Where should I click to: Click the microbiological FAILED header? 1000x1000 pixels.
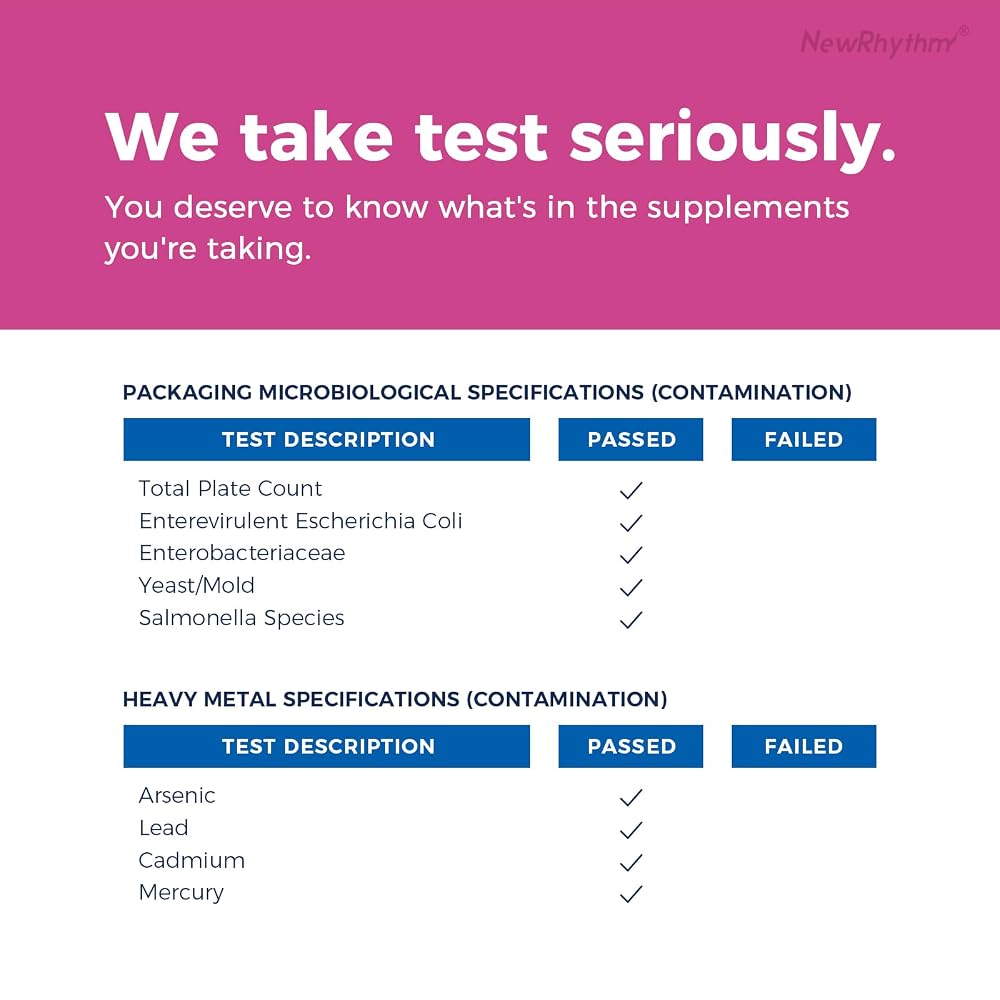point(804,439)
